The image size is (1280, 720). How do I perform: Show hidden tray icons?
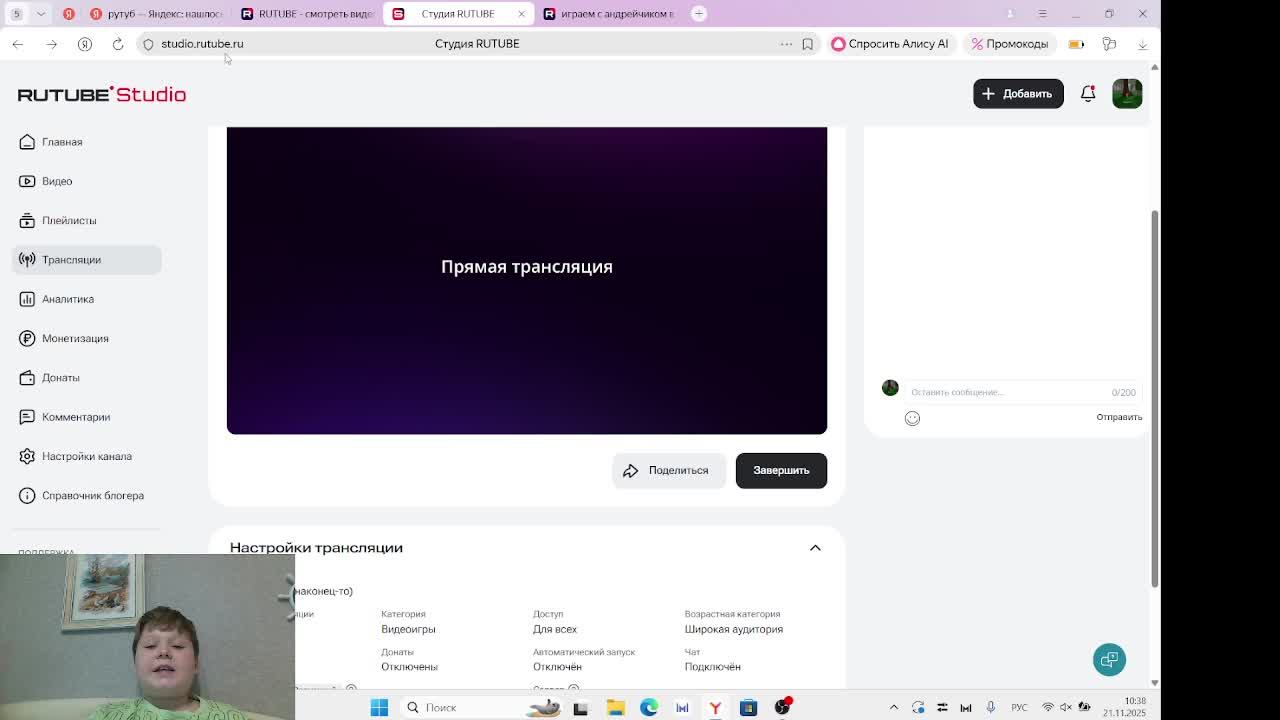tap(894, 708)
